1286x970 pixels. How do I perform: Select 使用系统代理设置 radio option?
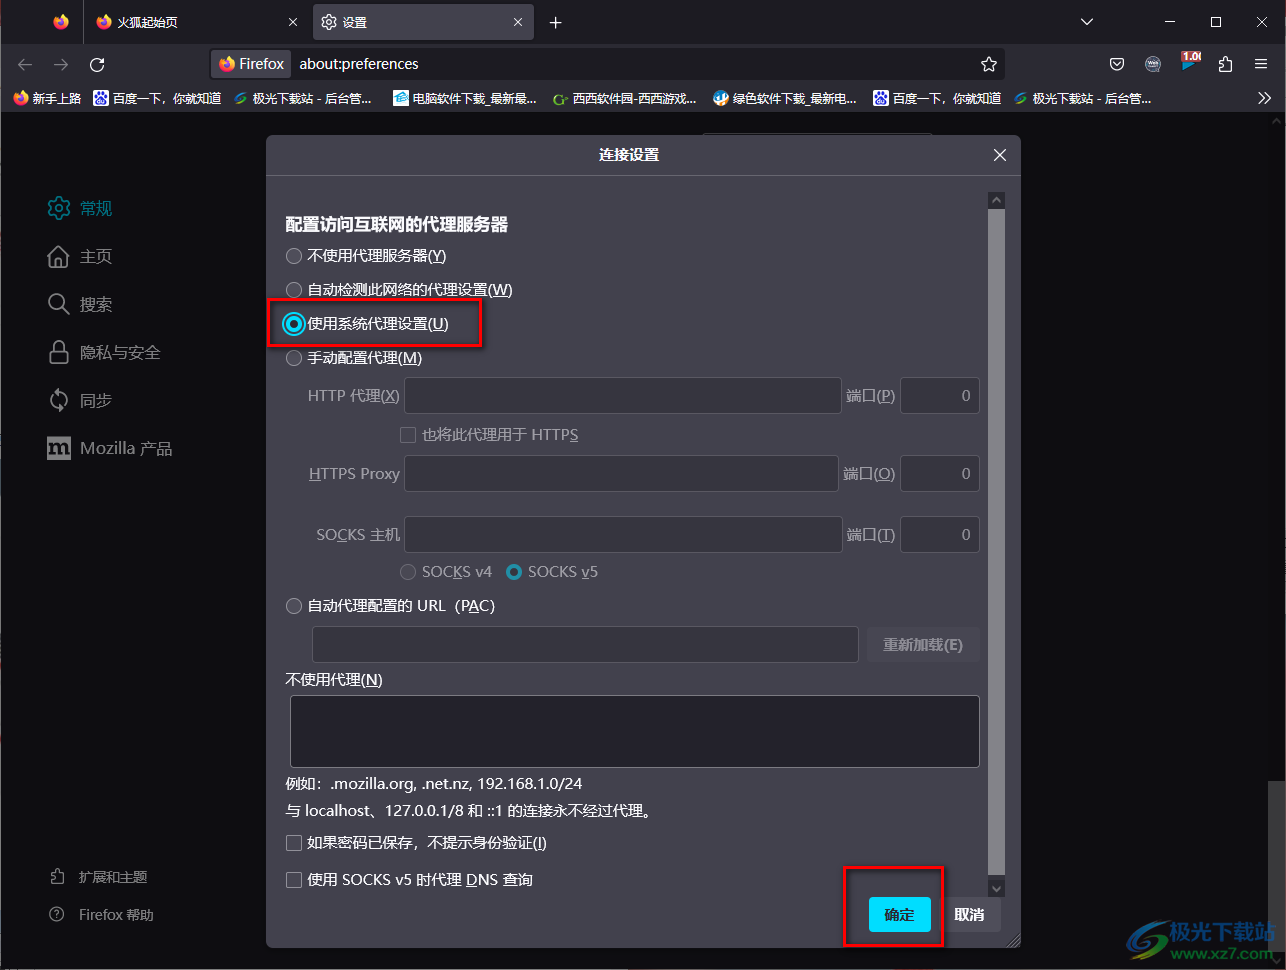[294, 324]
